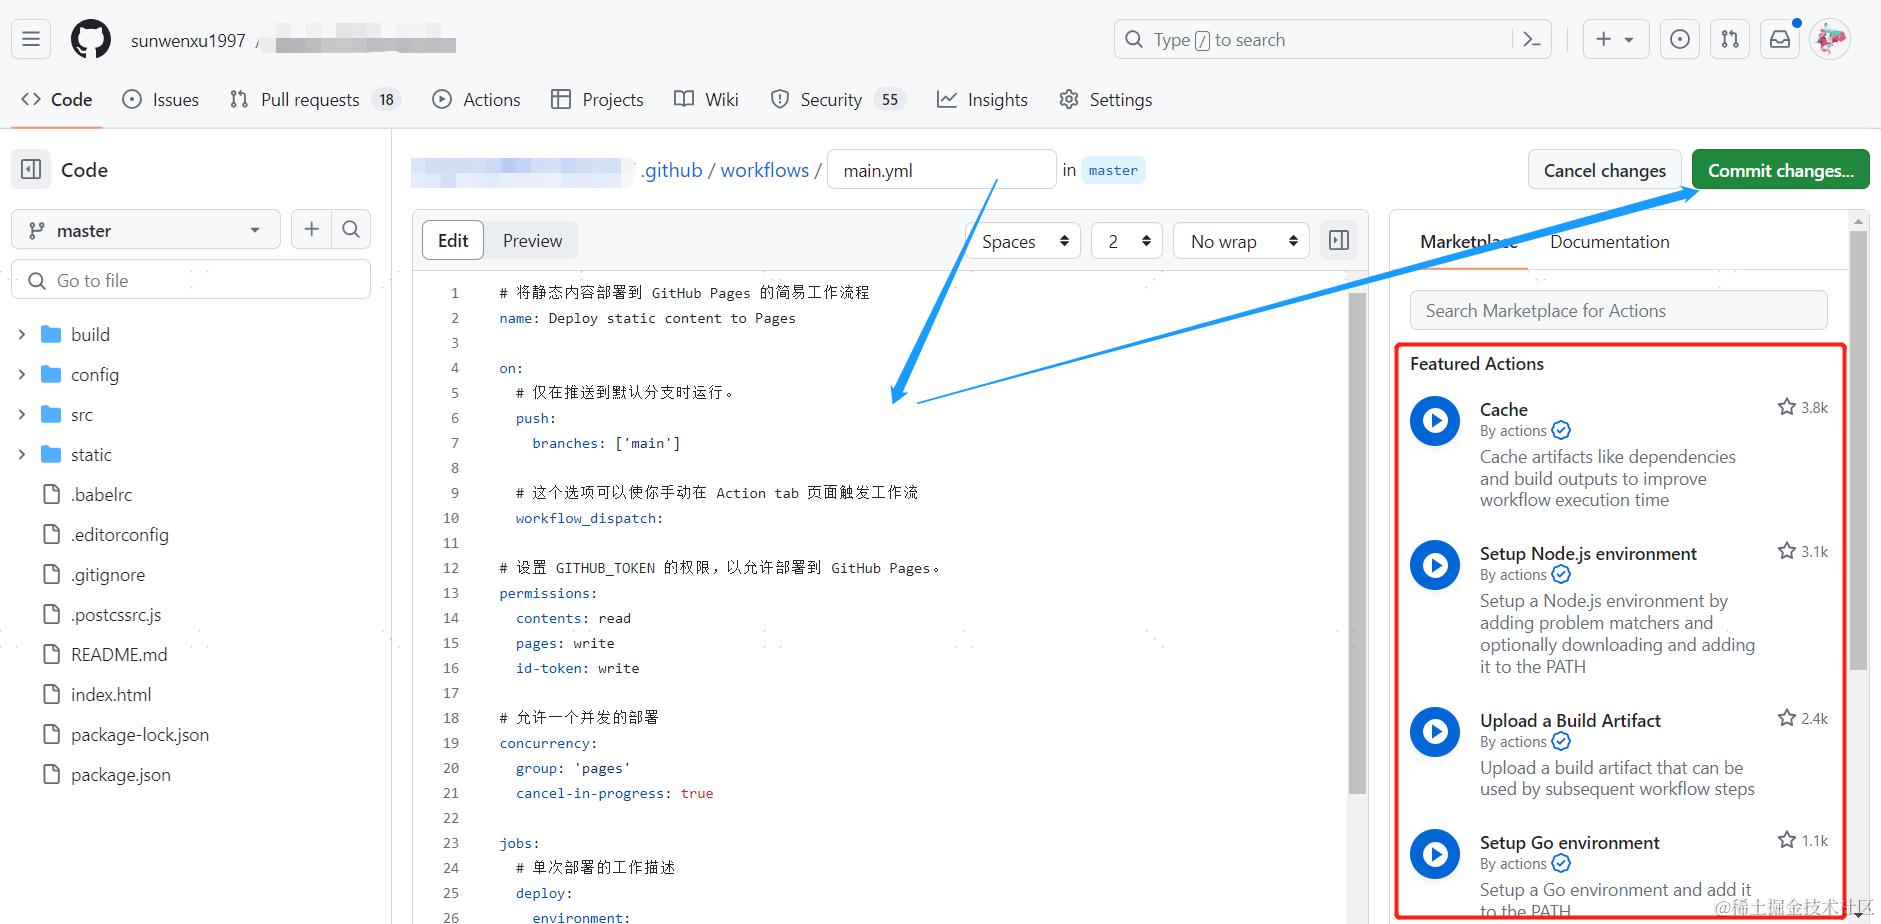Click the Upload a Build Artifact icon
Image resolution: width=1881 pixels, height=924 pixels.
pyautogui.click(x=1435, y=732)
